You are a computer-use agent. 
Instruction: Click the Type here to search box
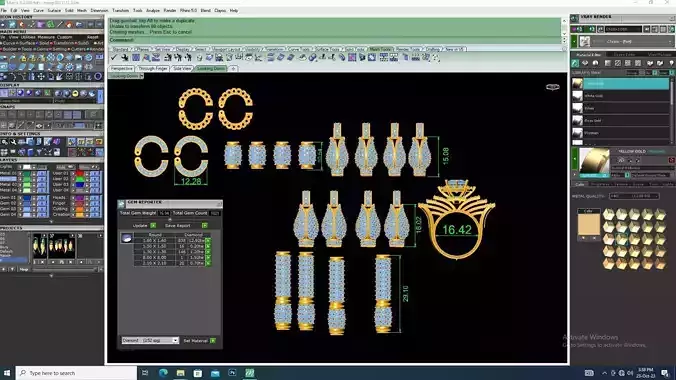click(x=76, y=373)
